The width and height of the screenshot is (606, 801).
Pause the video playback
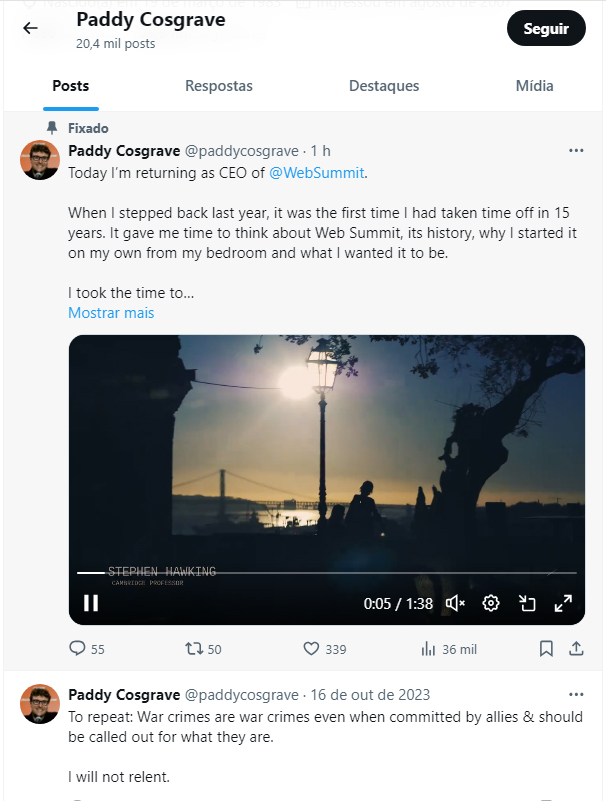point(91,603)
